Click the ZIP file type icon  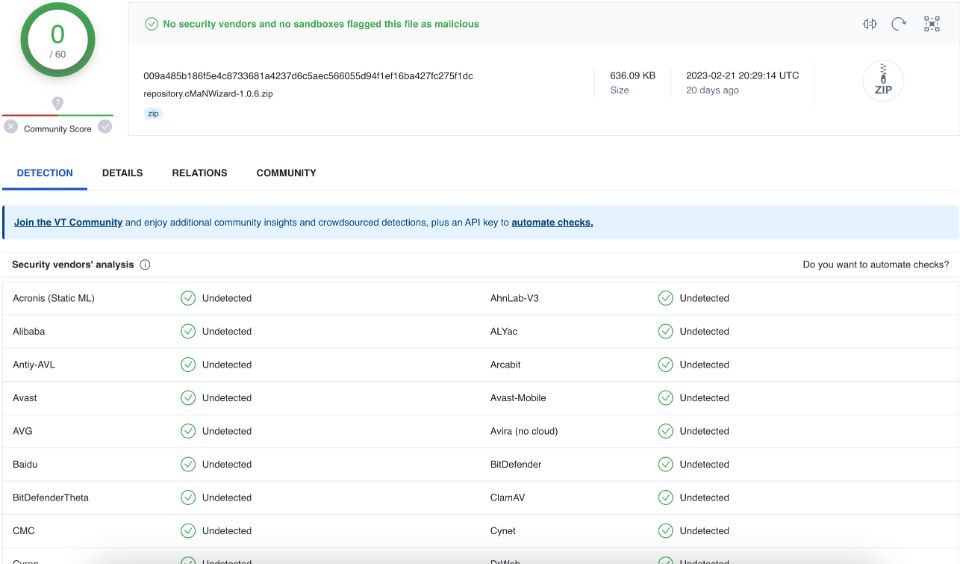[883, 81]
